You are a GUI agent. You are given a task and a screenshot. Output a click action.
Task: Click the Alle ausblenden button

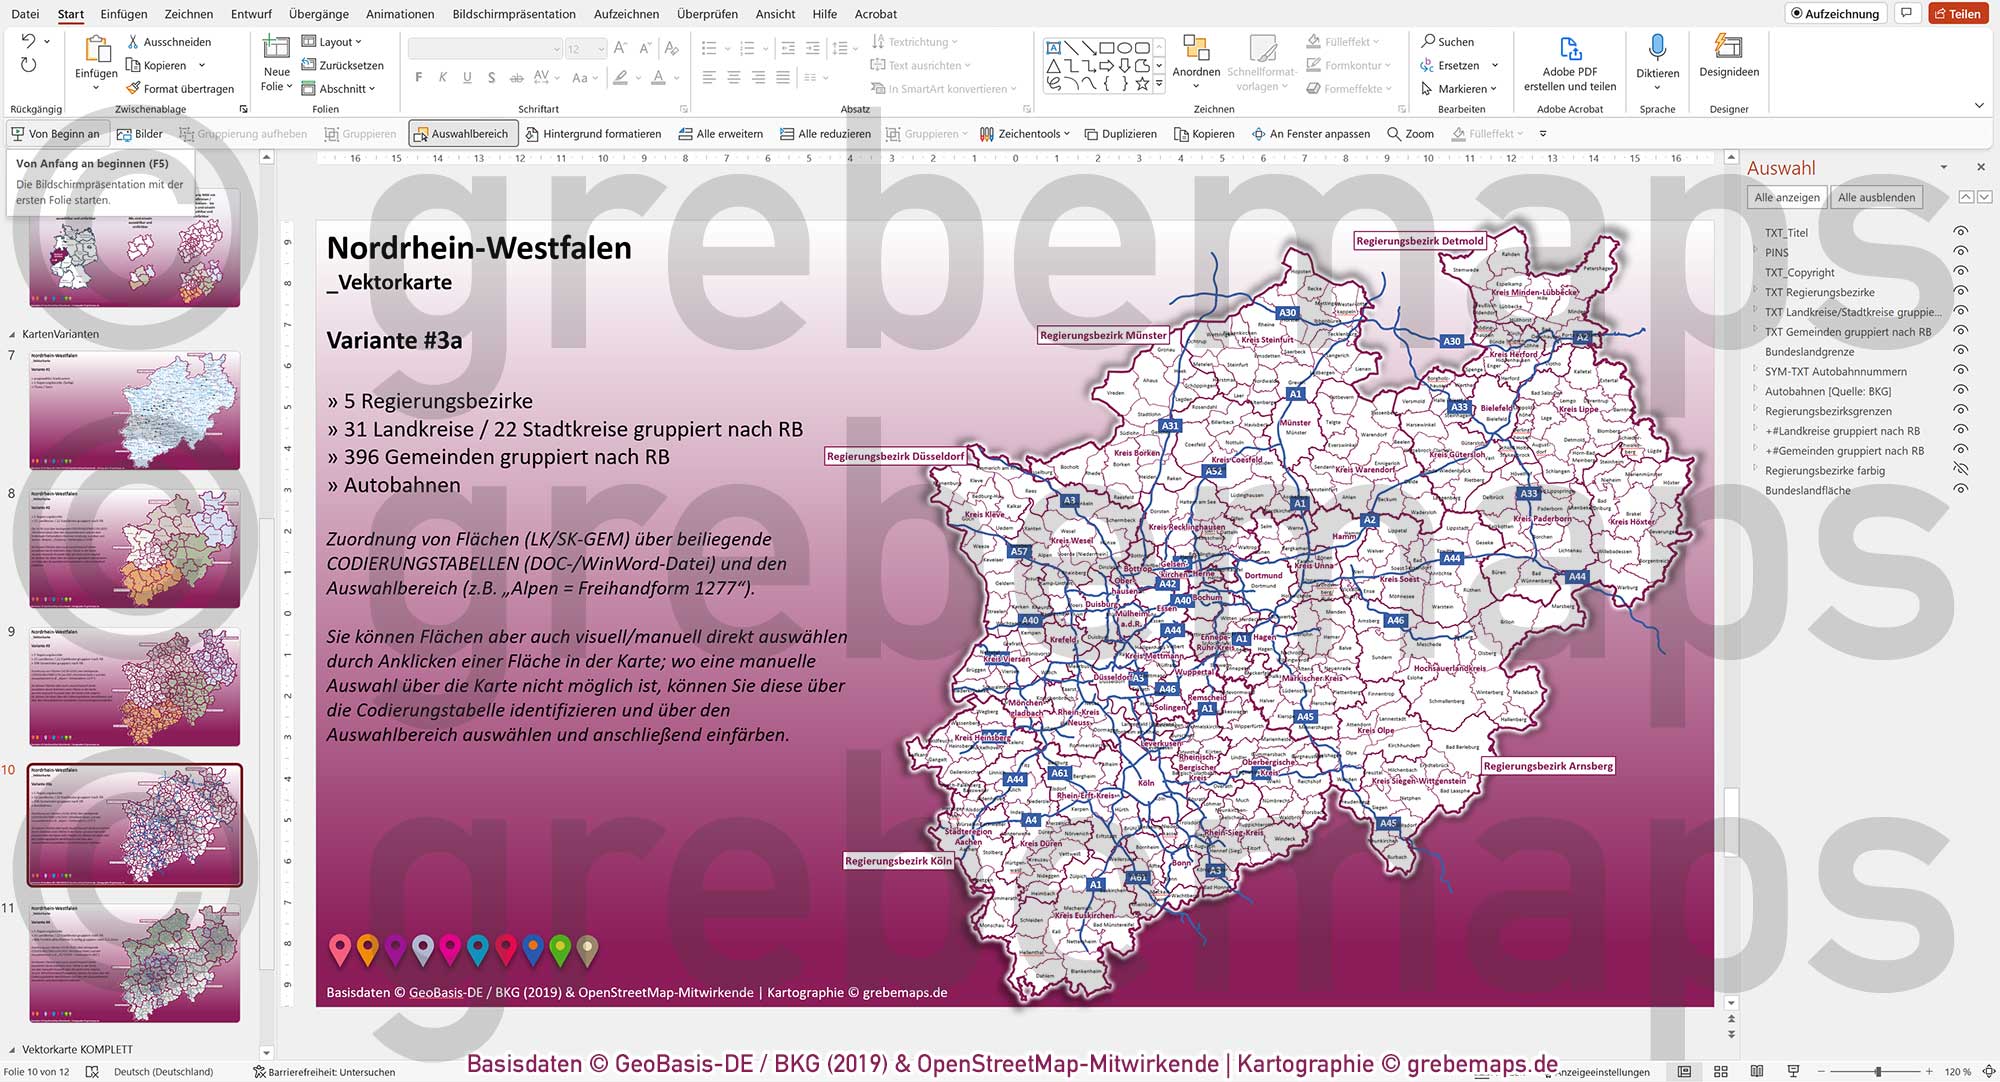click(x=1877, y=197)
